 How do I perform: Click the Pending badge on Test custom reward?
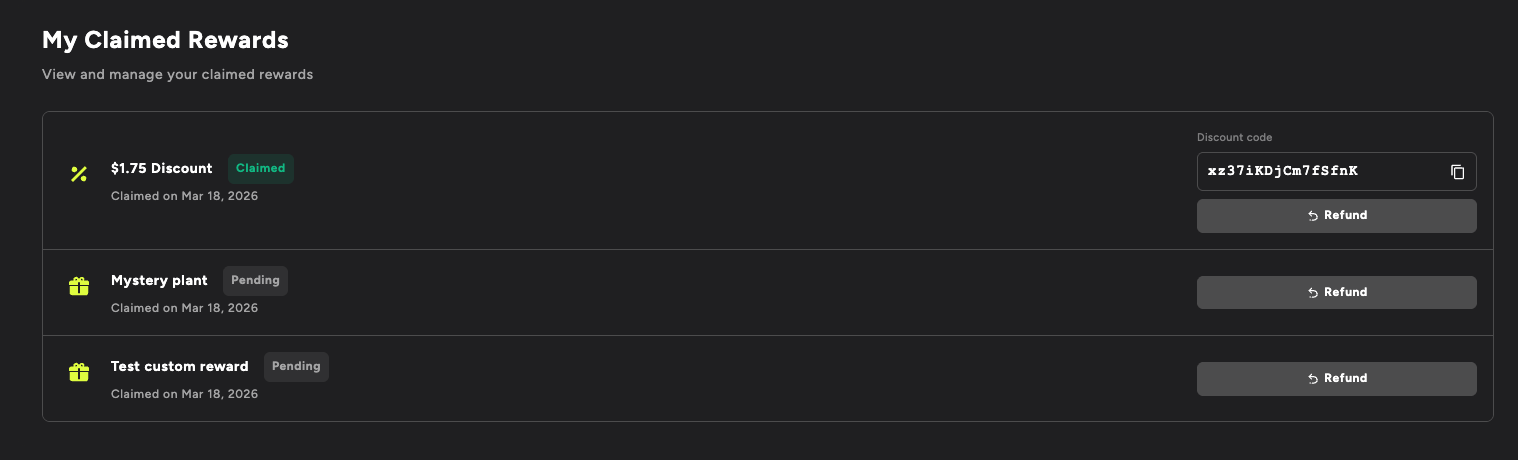pyautogui.click(x=296, y=366)
